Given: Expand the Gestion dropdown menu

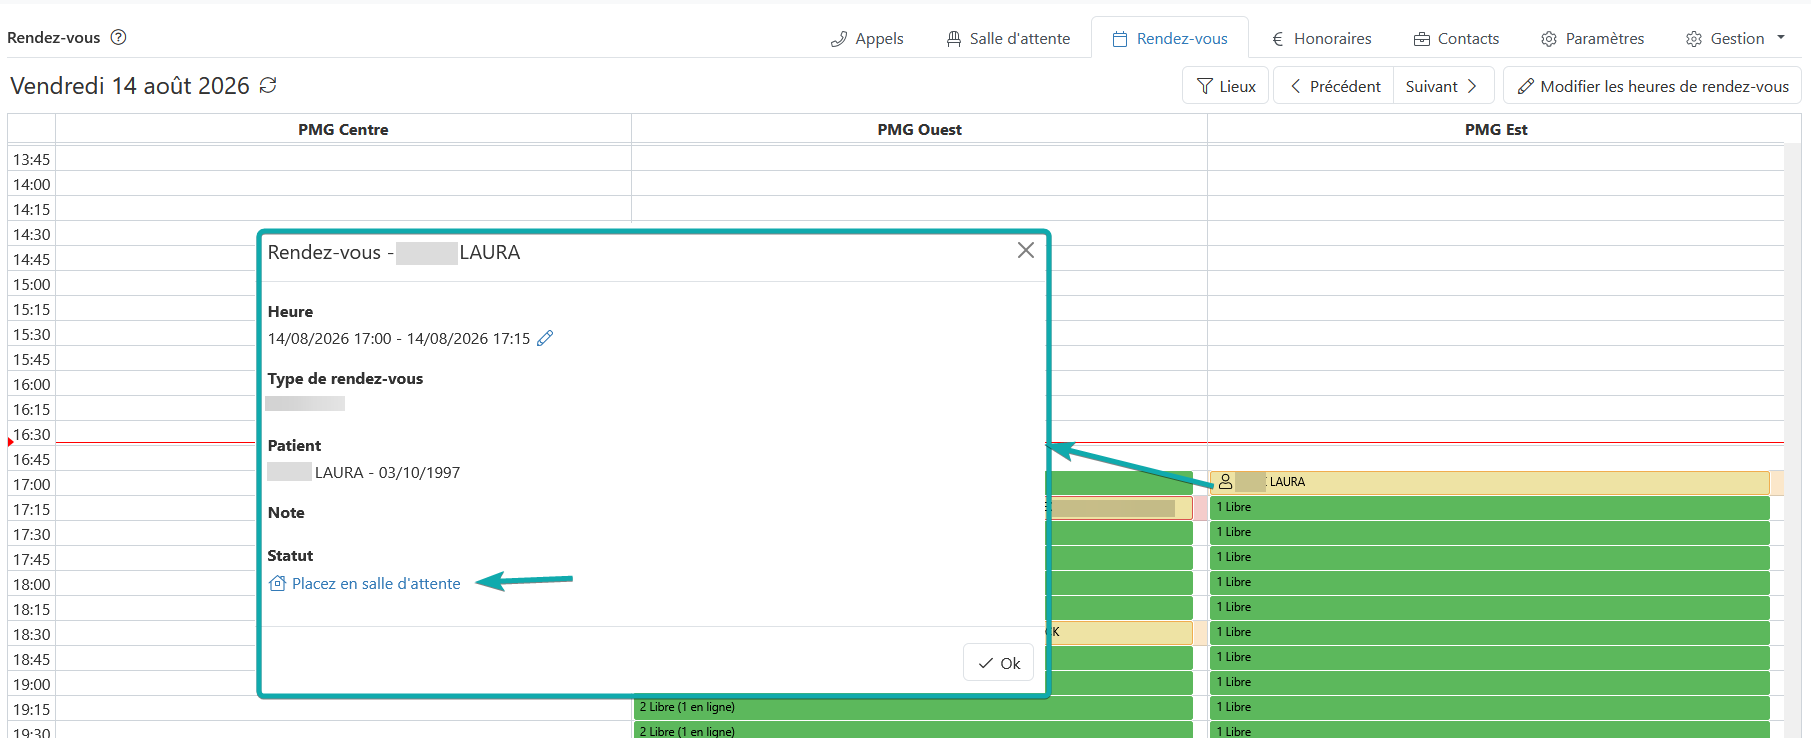Looking at the screenshot, I should (x=1735, y=38).
